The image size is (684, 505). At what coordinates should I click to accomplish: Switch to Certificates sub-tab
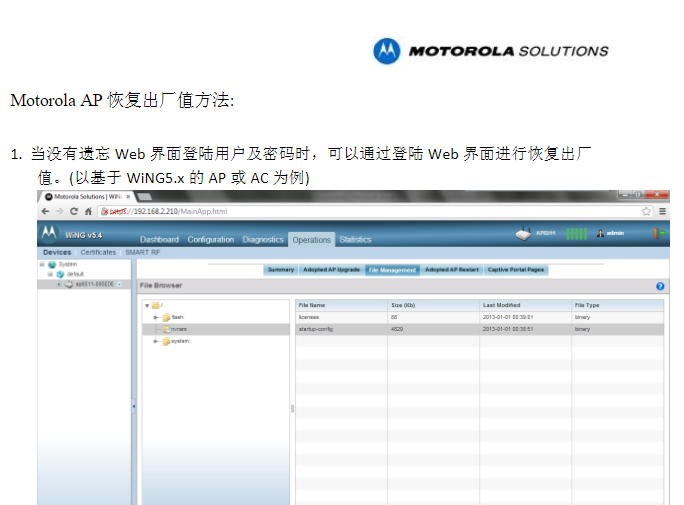point(98,252)
